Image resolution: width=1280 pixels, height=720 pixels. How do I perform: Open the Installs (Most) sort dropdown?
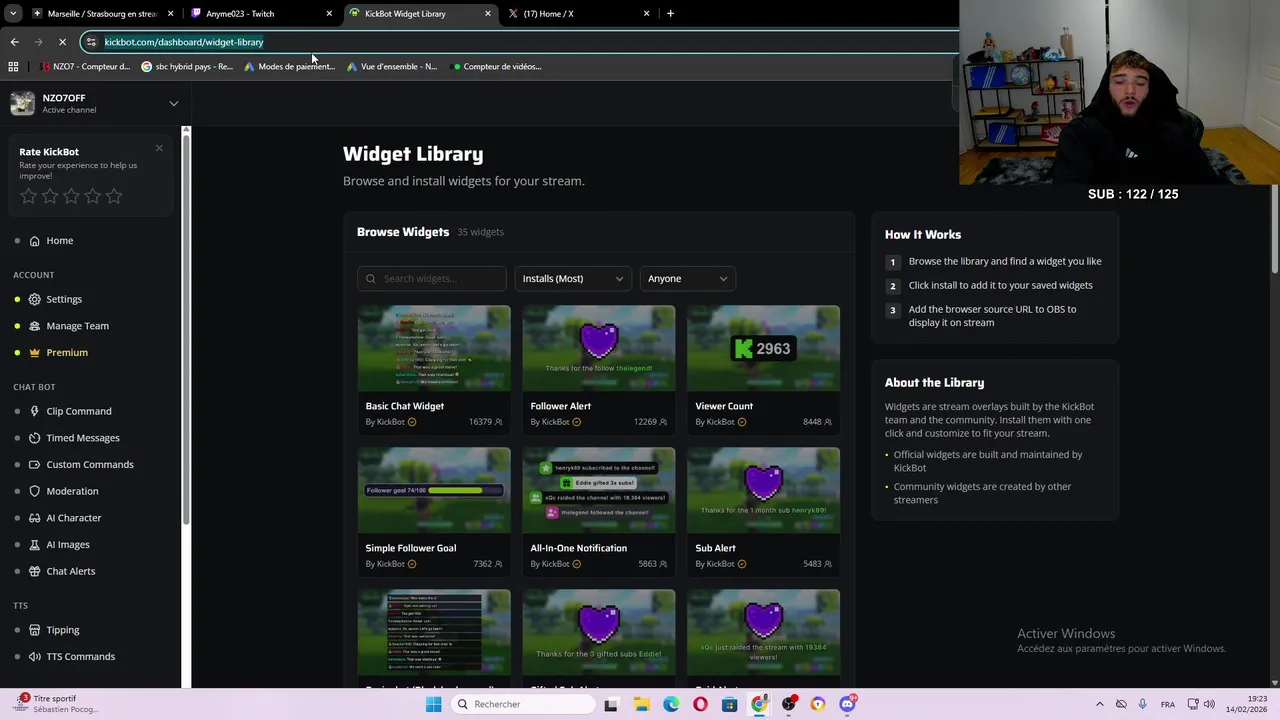tap(573, 279)
